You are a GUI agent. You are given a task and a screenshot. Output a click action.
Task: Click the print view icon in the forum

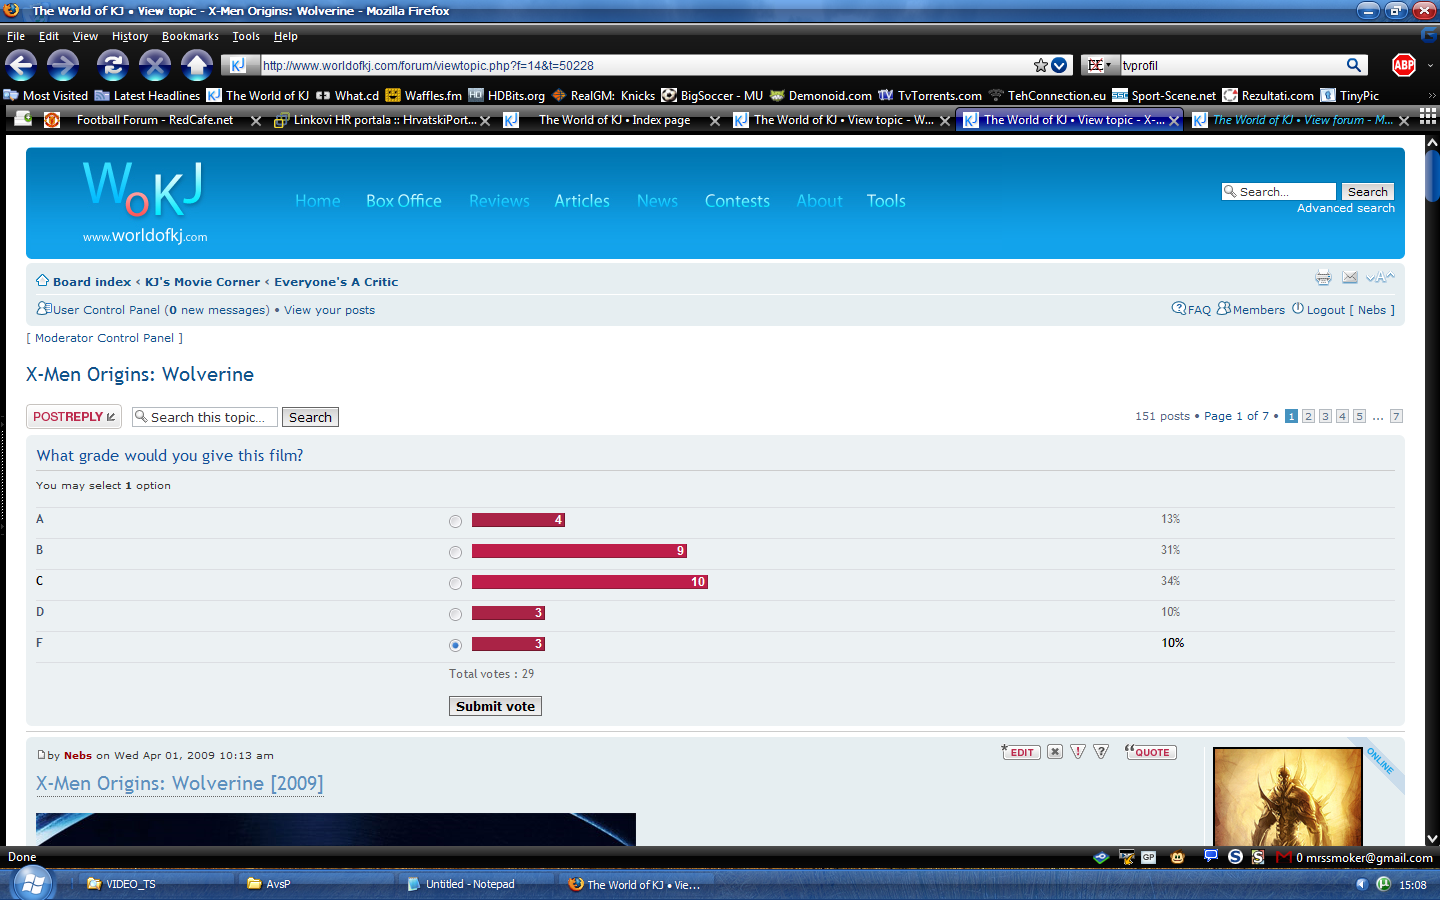click(x=1323, y=277)
